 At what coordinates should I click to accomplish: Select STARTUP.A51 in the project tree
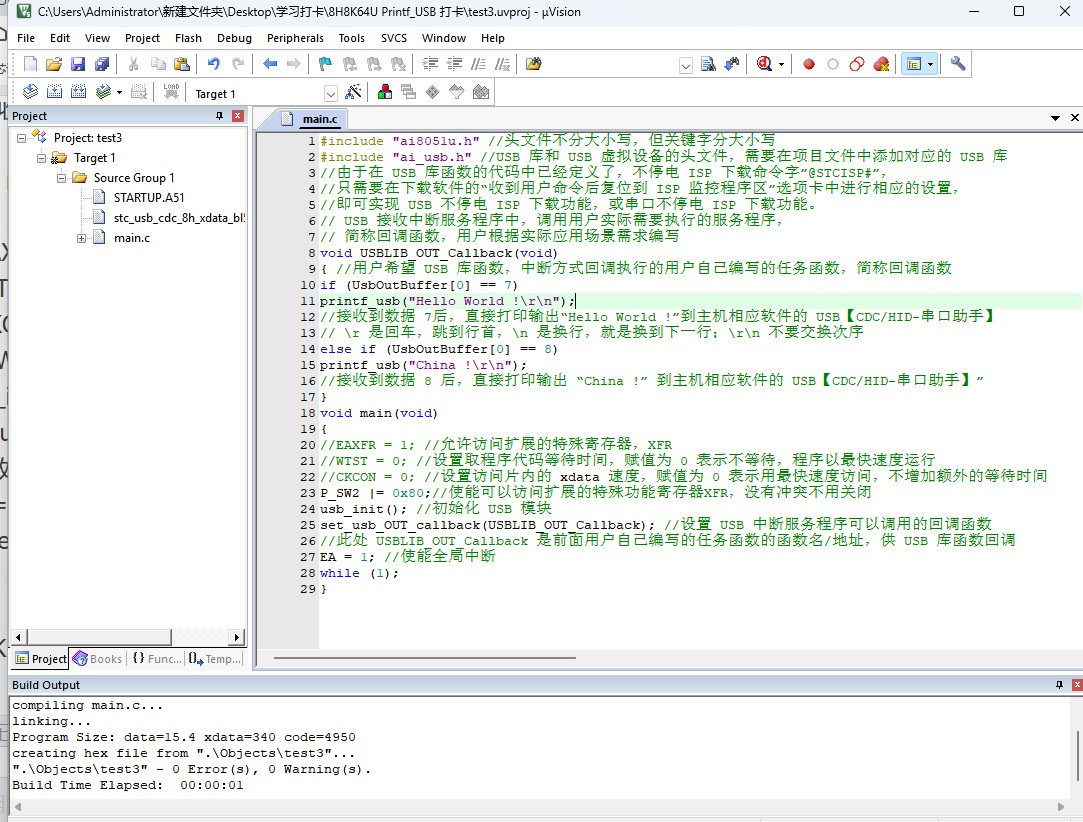(148, 198)
